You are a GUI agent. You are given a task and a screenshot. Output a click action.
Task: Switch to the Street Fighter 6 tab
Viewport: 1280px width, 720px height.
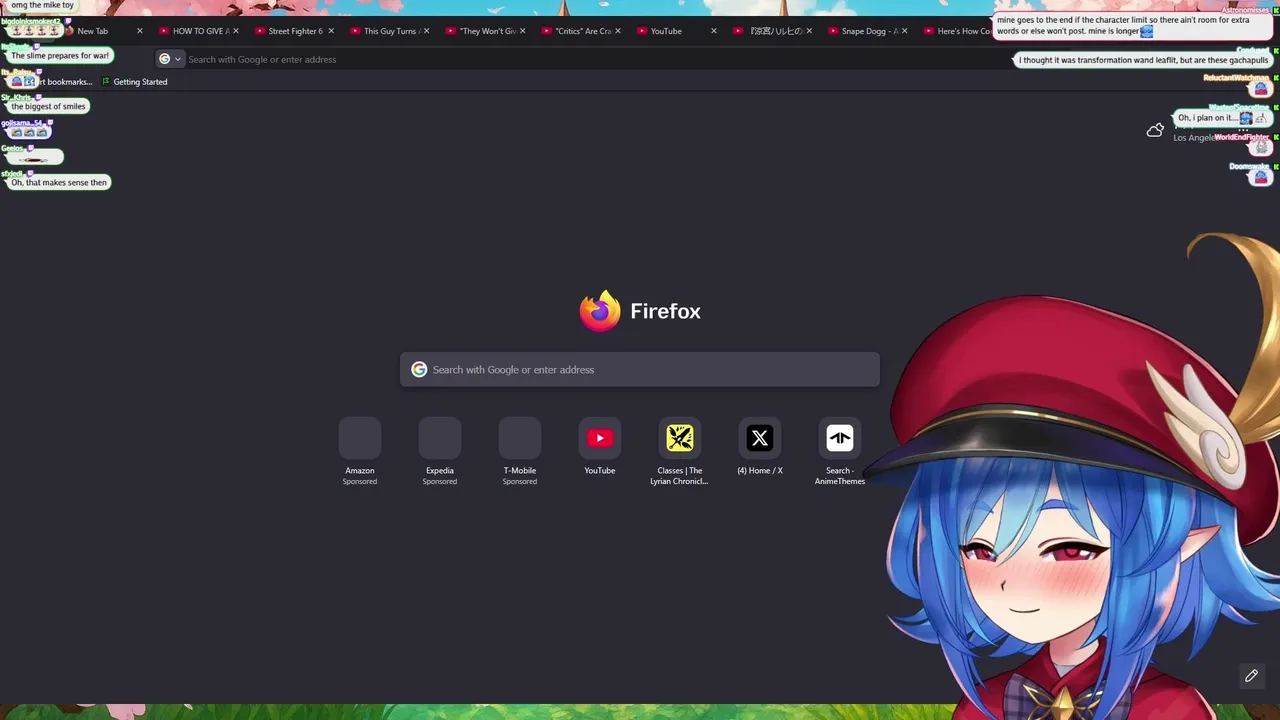coord(295,31)
